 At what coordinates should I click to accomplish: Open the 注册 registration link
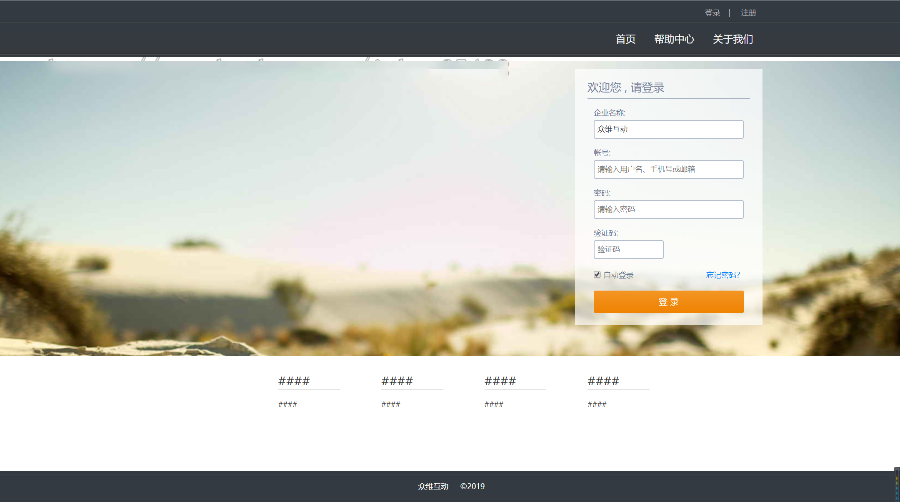click(748, 13)
